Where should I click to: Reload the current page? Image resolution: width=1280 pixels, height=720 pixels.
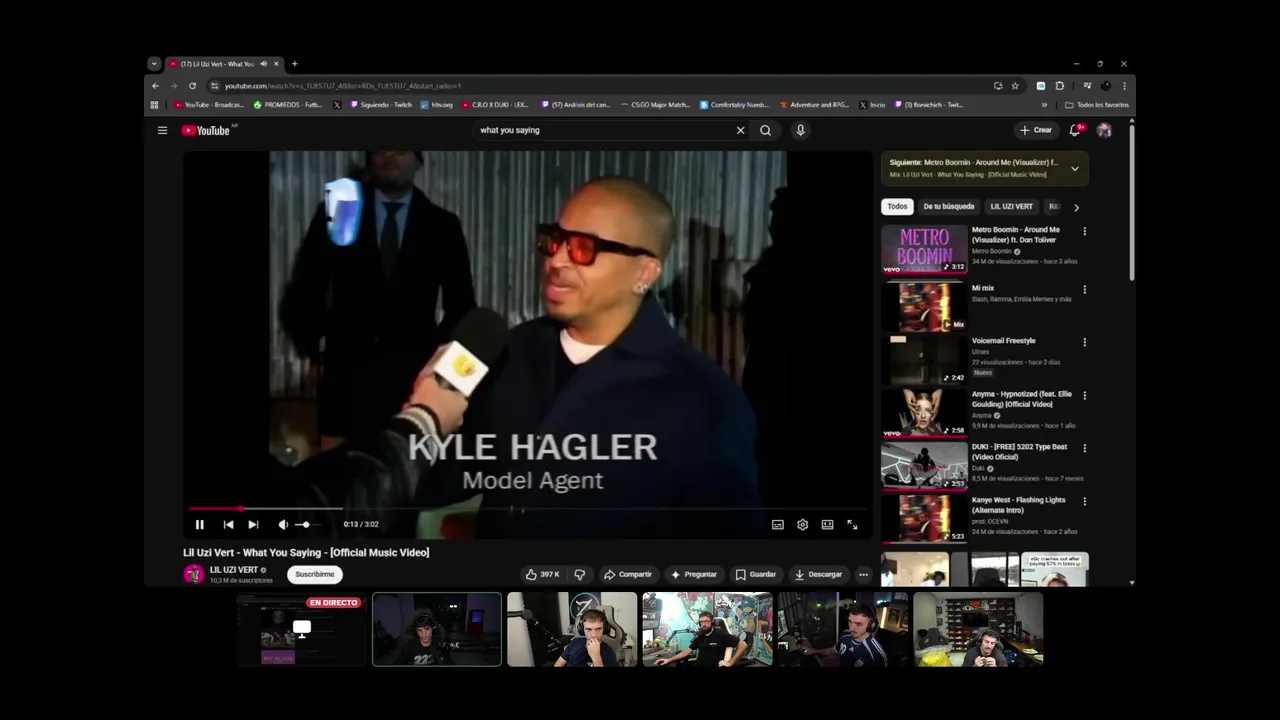point(193,86)
